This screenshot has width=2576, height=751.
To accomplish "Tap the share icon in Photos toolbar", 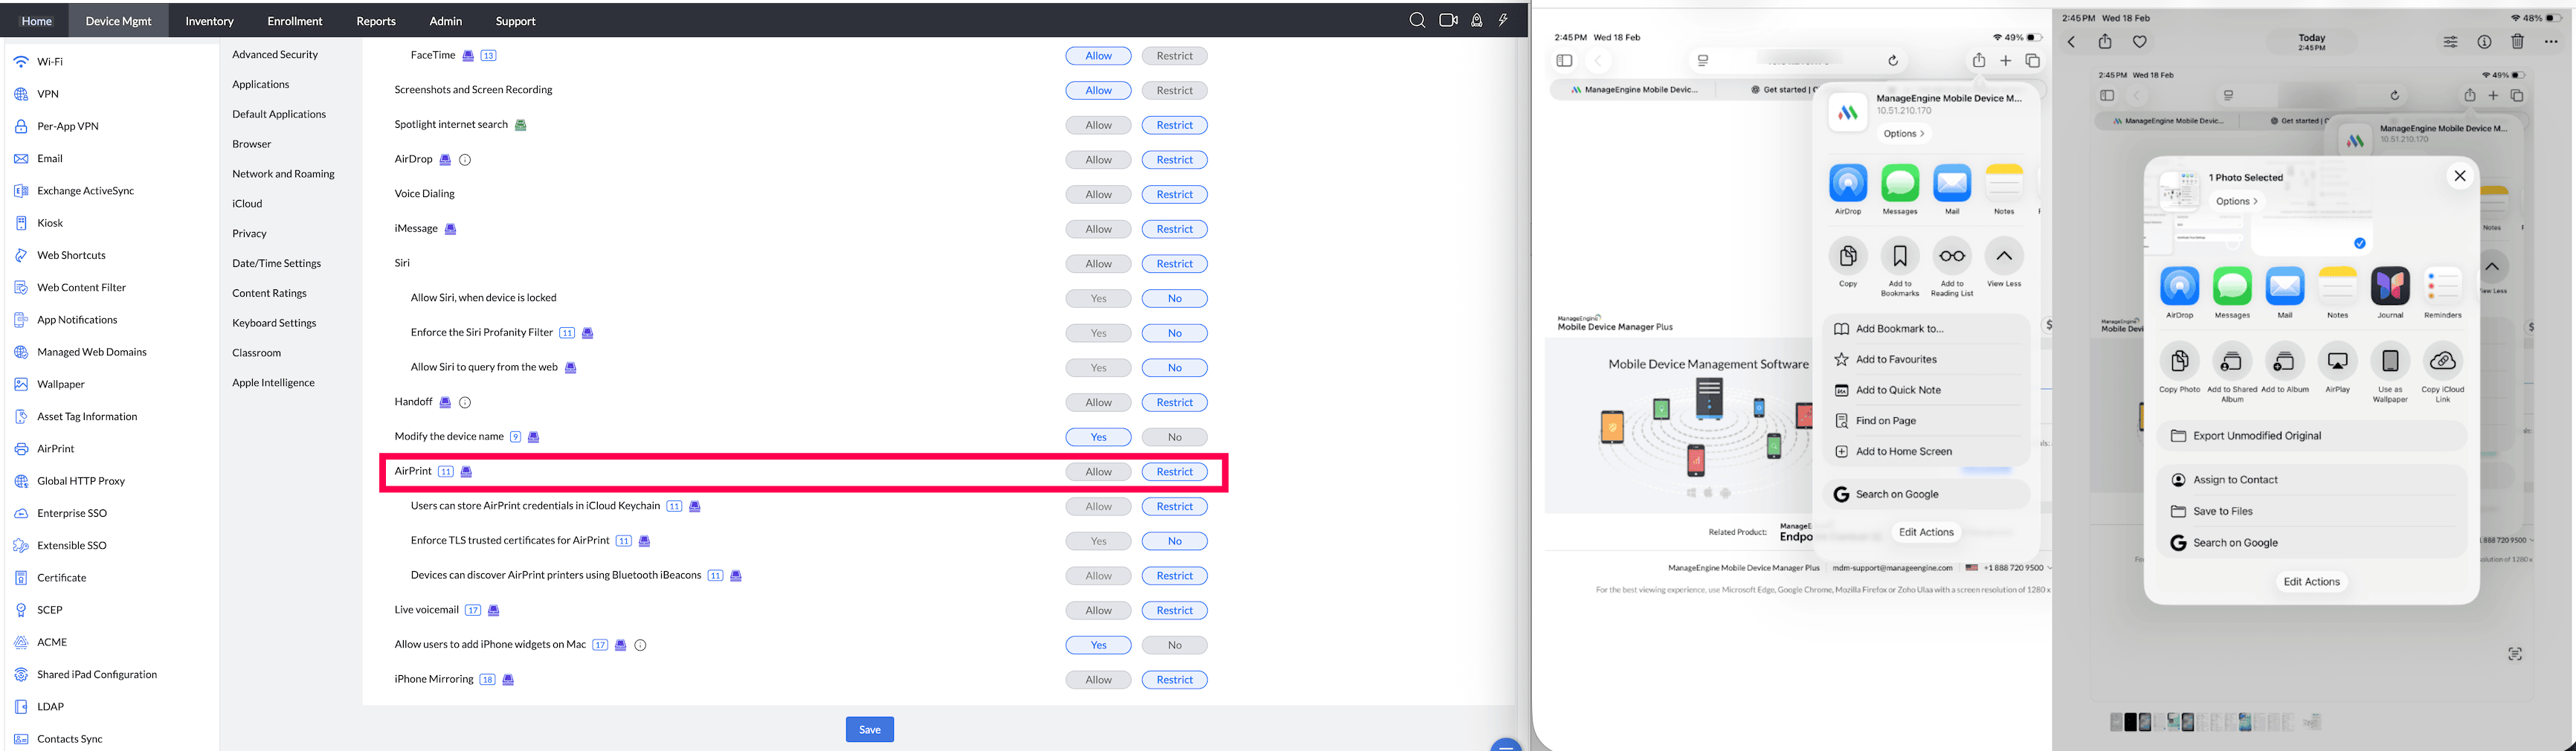I will click(x=2105, y=41).
